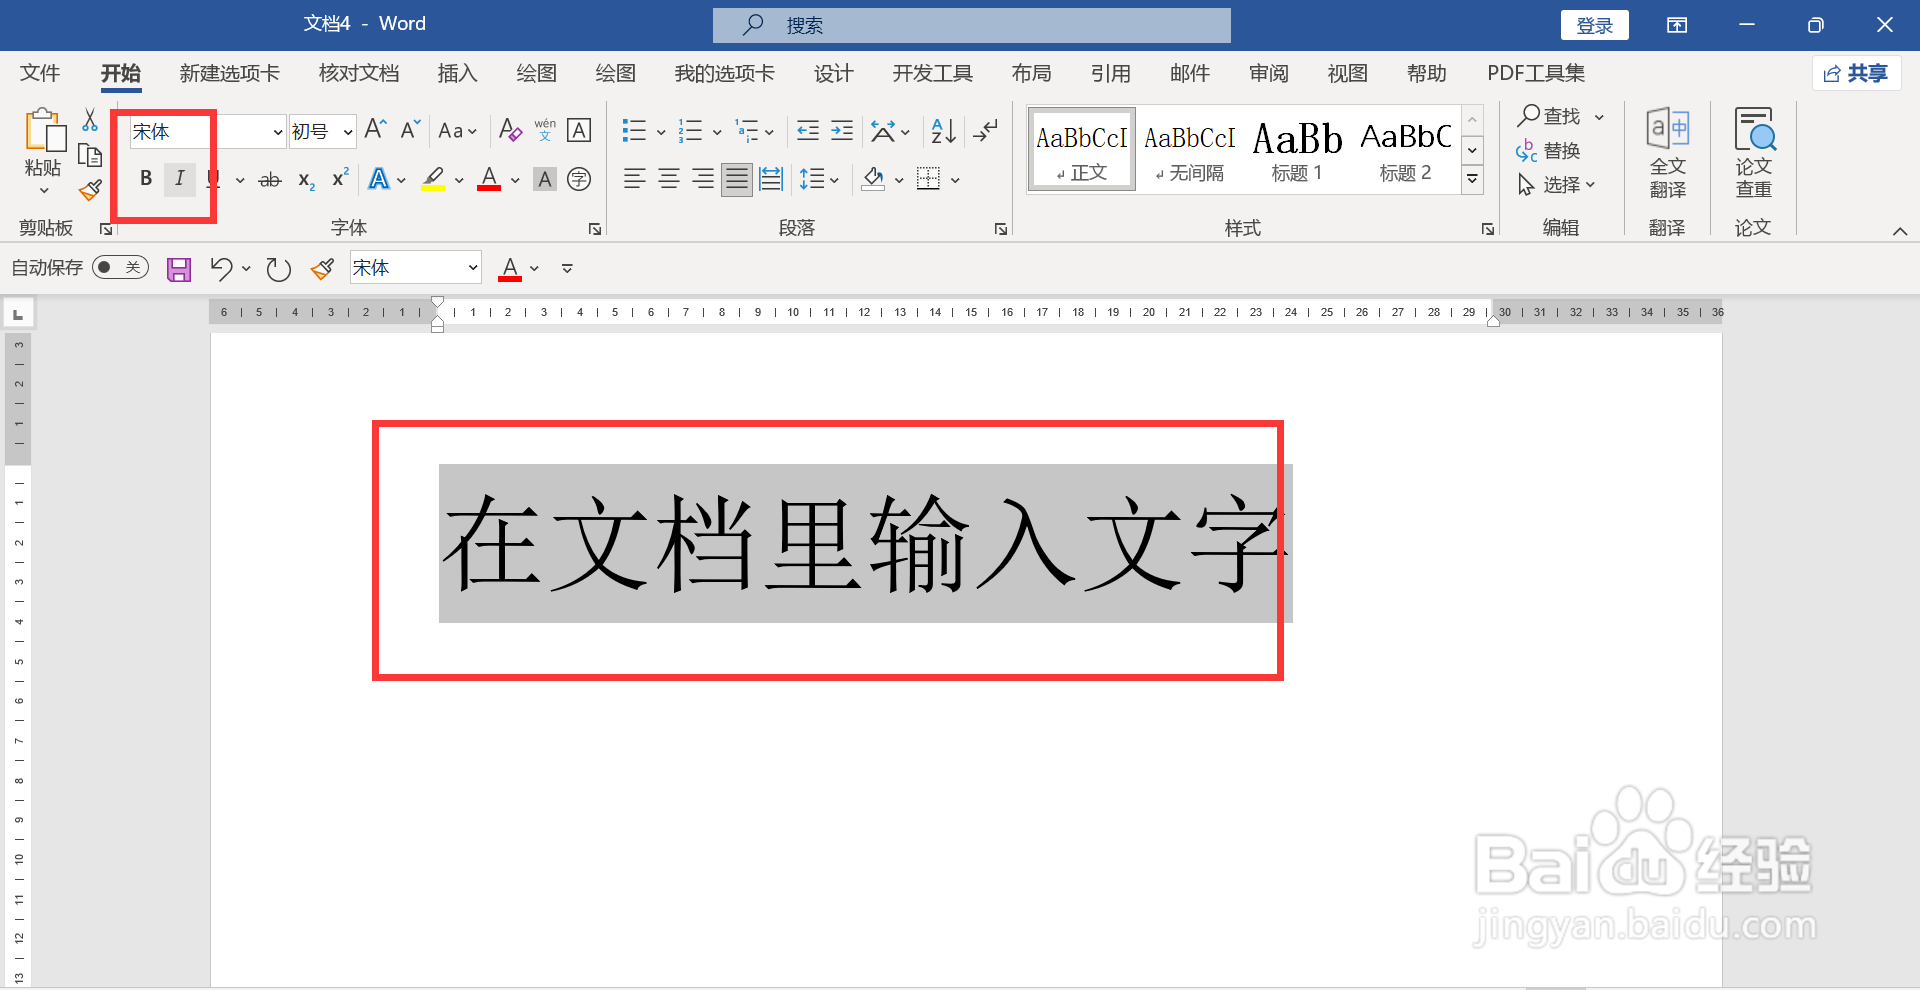Click the 共享 button
Image resolution: width=1920 pixels, height=990 pixels.
tap(1856, 72)
